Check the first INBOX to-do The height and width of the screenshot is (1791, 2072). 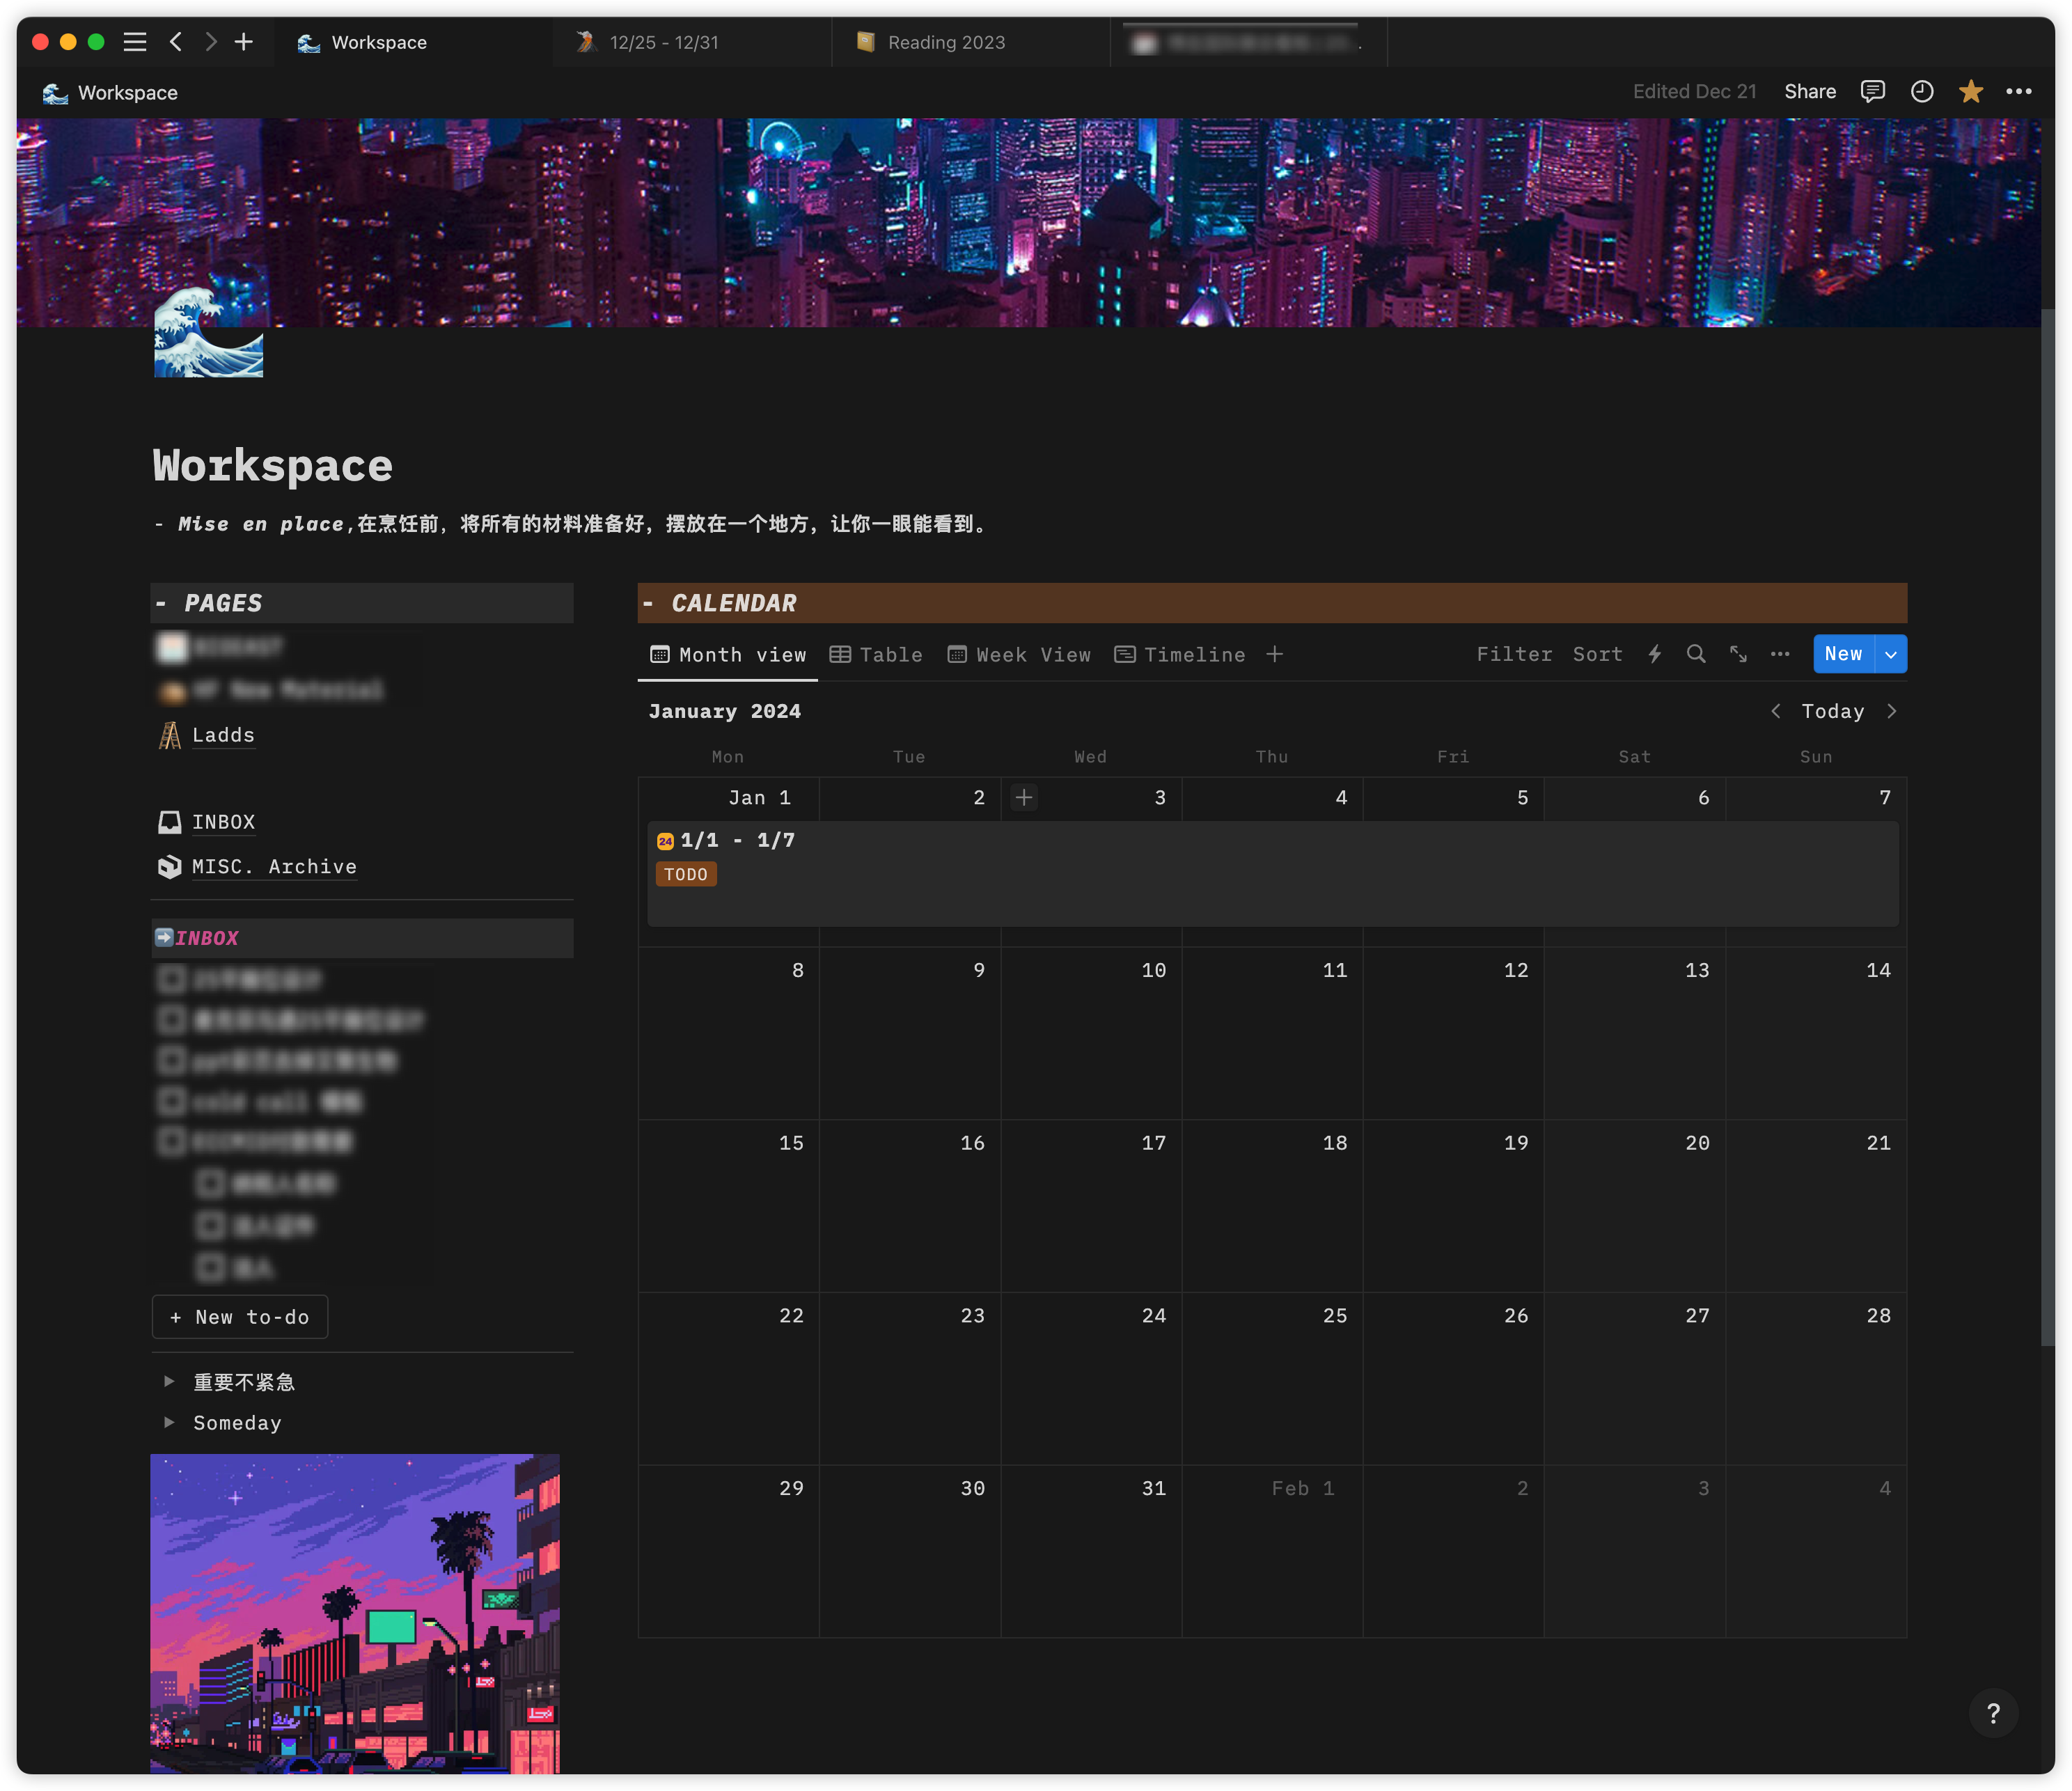pos(172,979)
